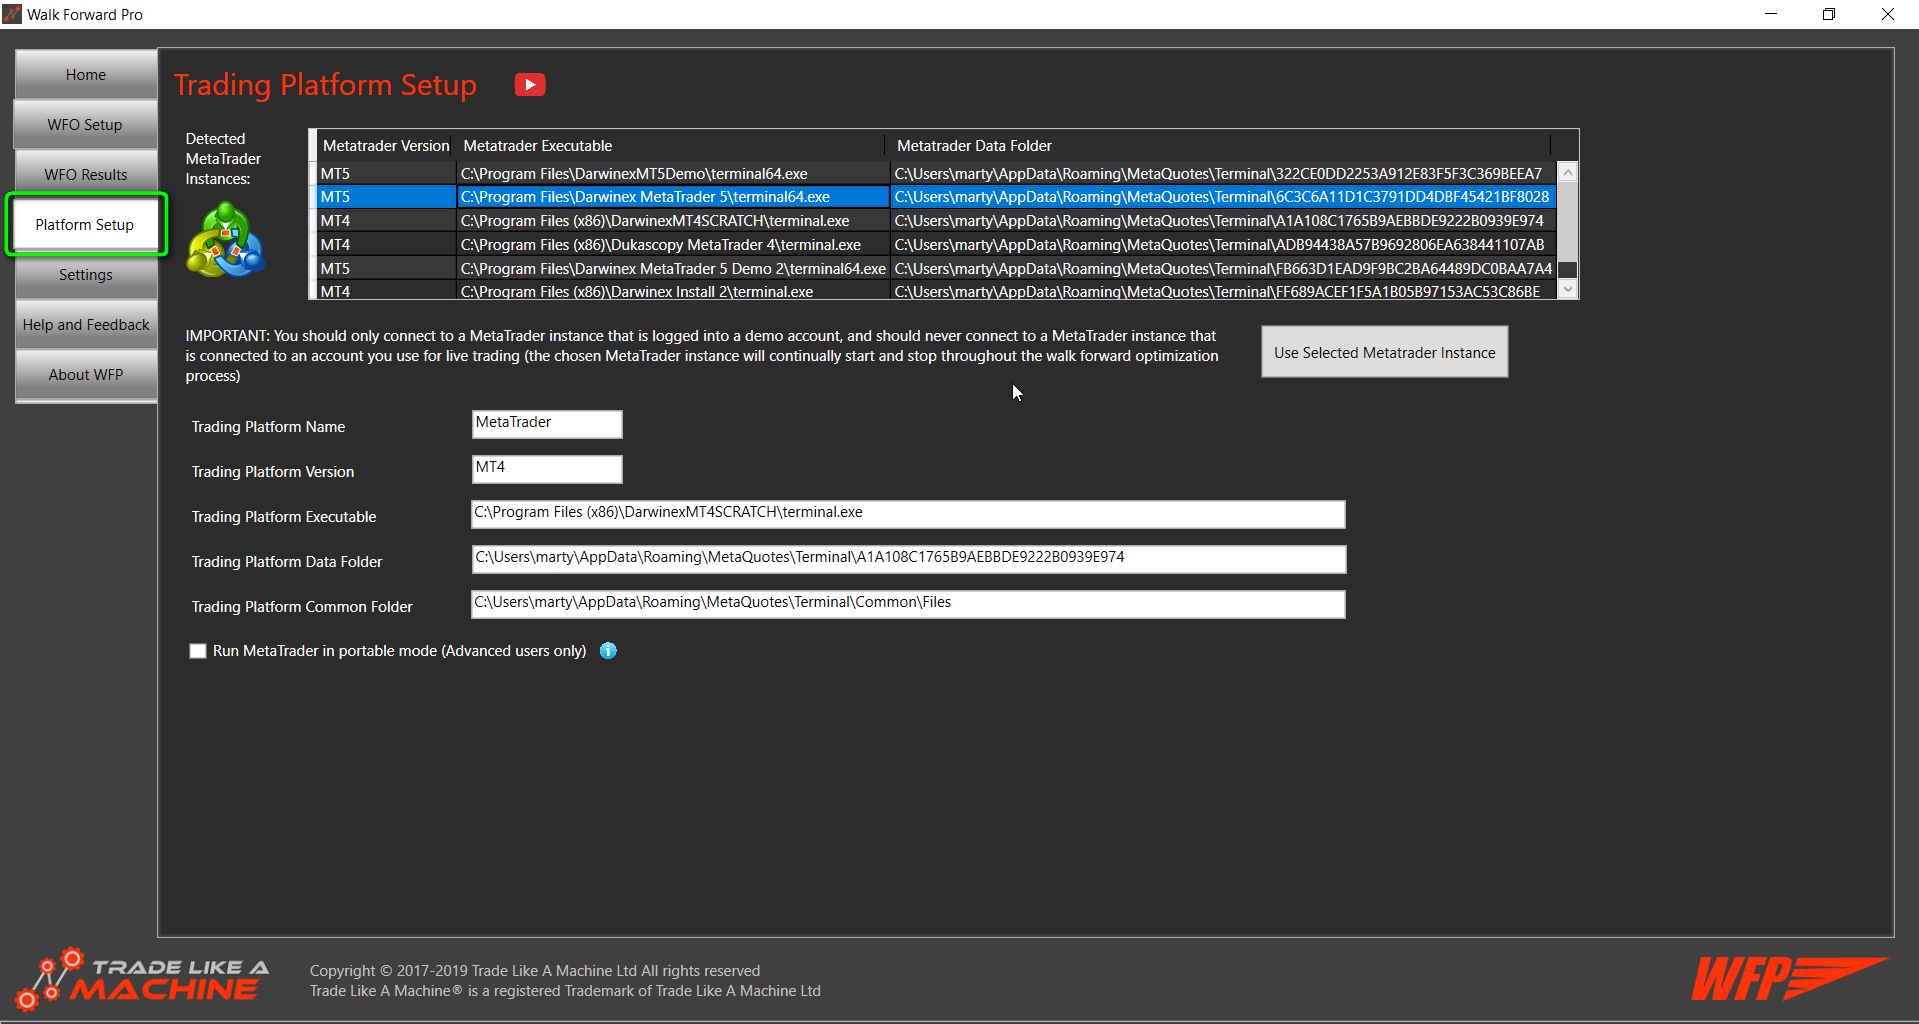The width and height of the screenshot is (1919, 1024).
Task: Enable Run MetaTrader in portable mode checkbox
Action: point(198,651)
